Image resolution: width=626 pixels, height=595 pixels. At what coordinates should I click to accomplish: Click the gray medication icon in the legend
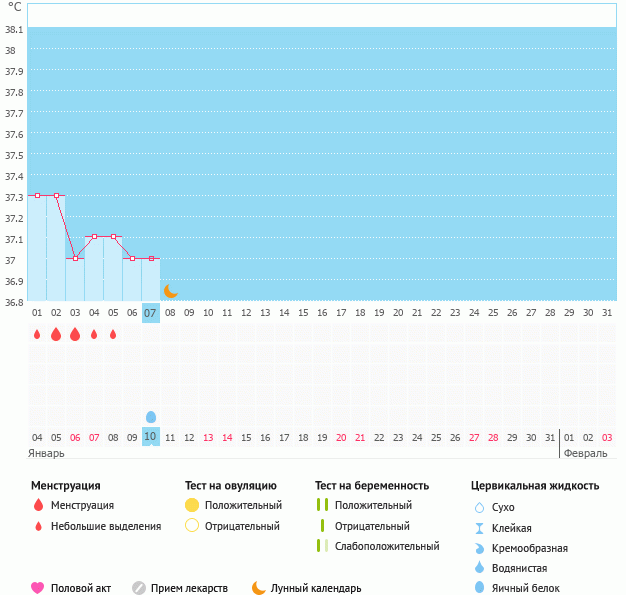(139, 588)
